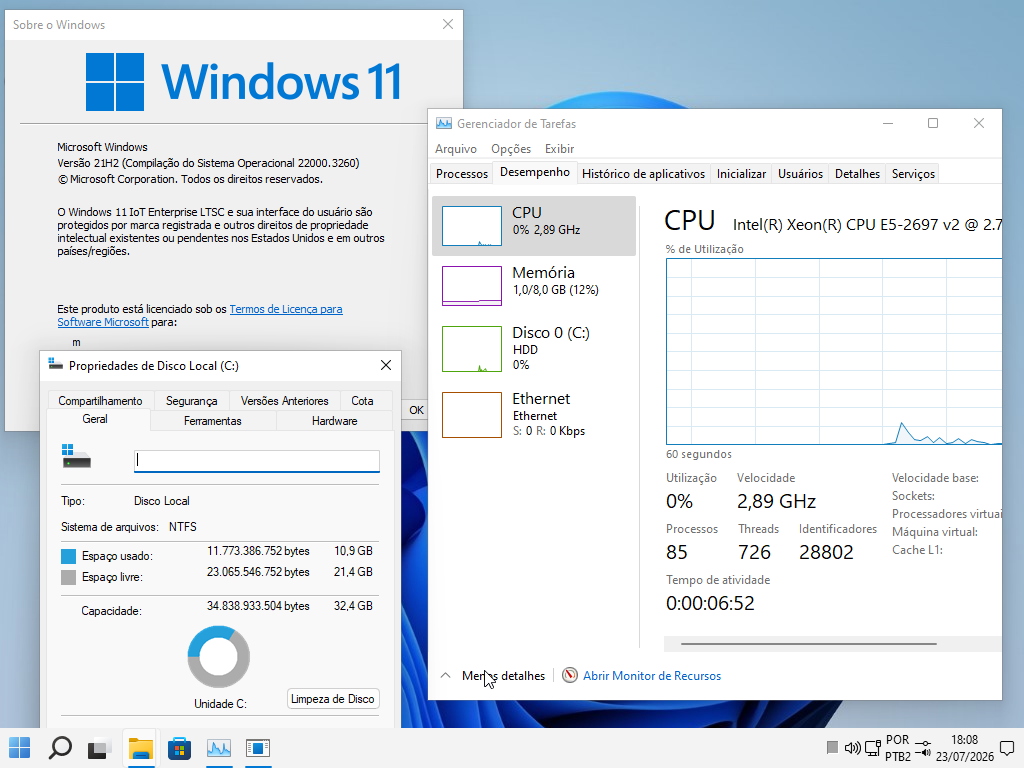Click the Threads value 726
This screenshot has height=768, width=1024.
754,552
